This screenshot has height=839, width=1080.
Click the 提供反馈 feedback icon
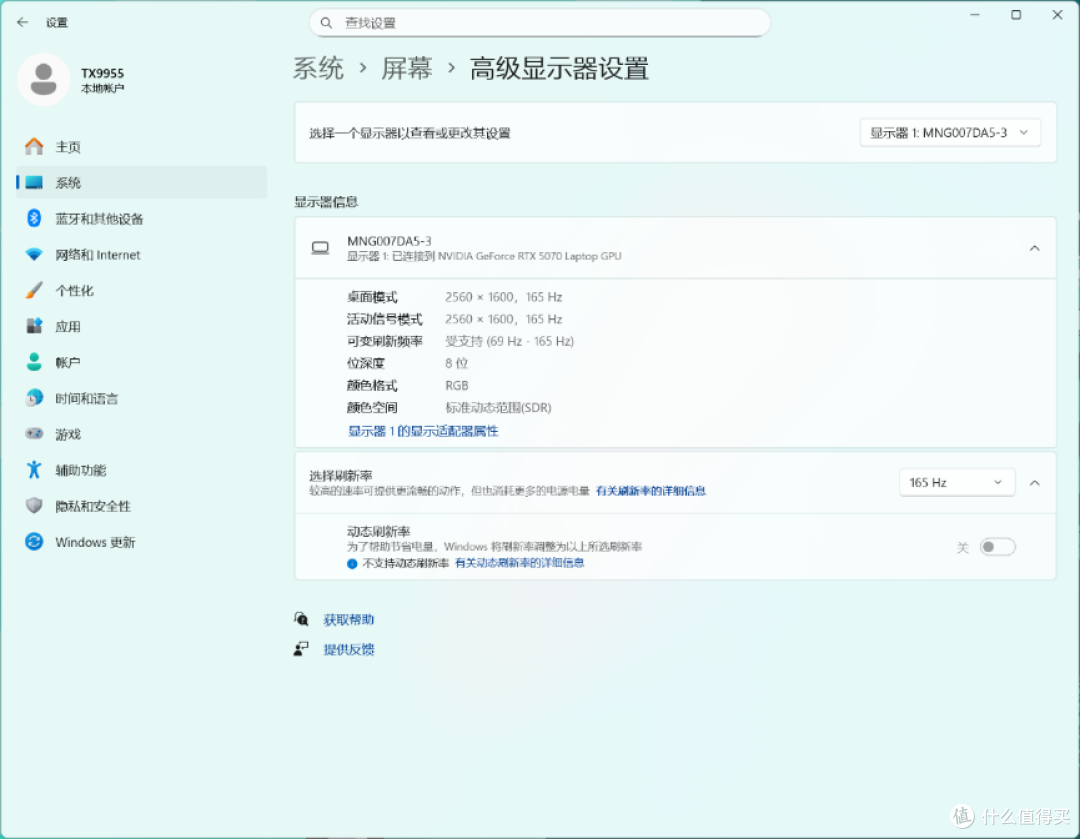[x=301, y=649]
